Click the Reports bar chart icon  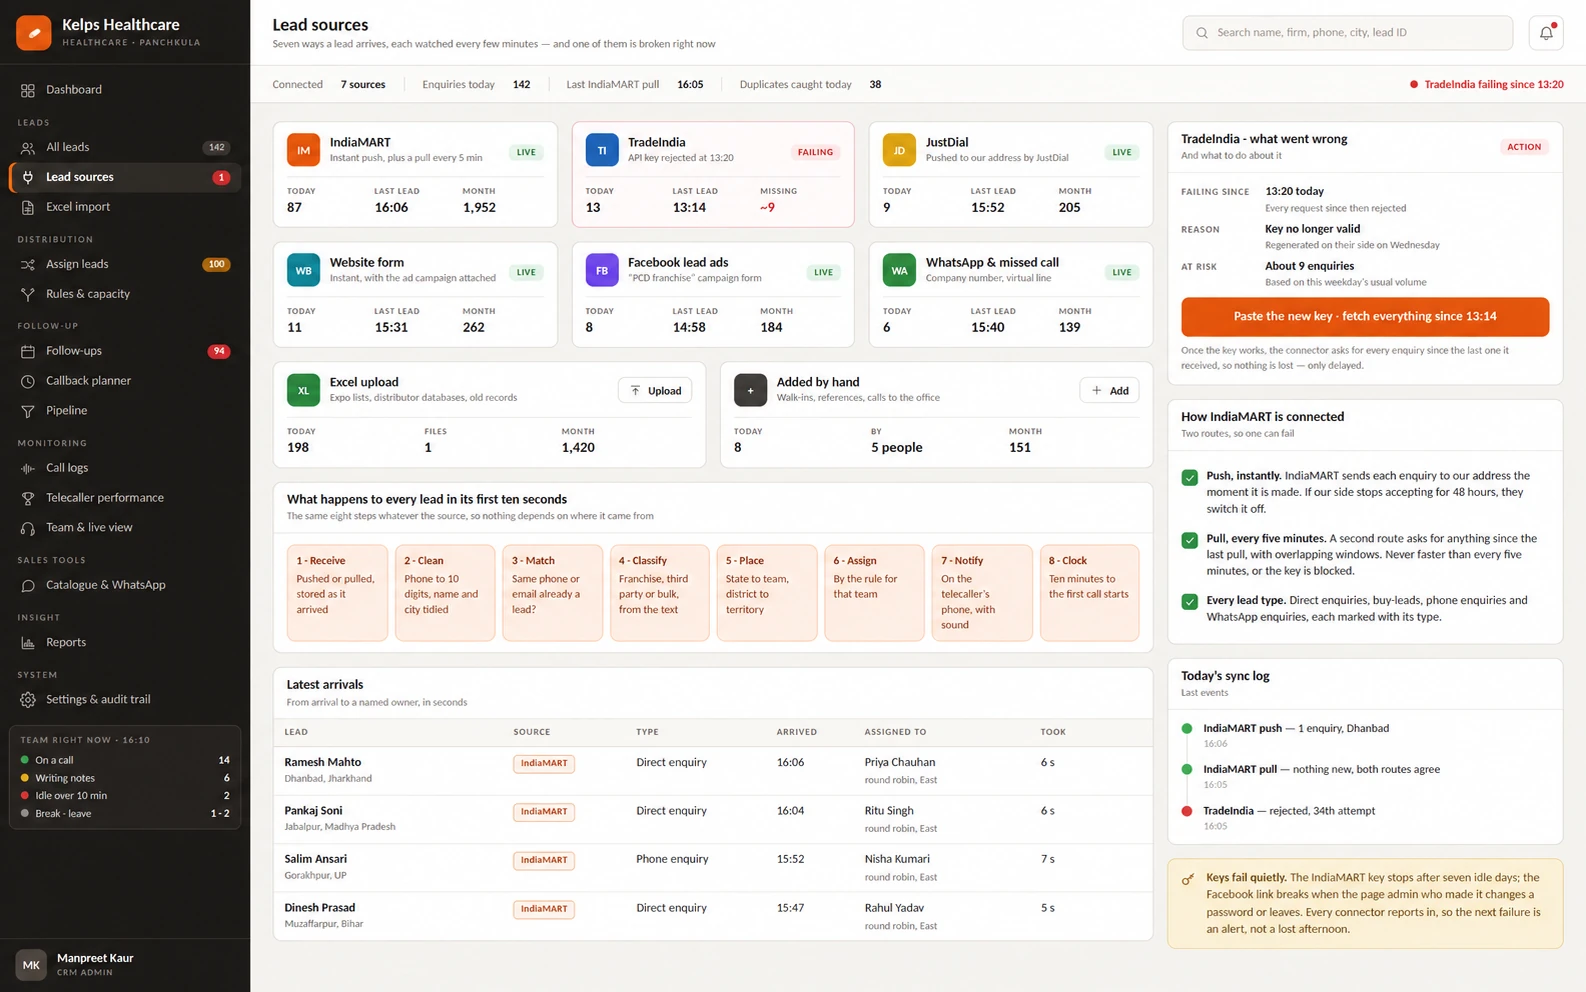pyautogui.click(x=28, y=643)
